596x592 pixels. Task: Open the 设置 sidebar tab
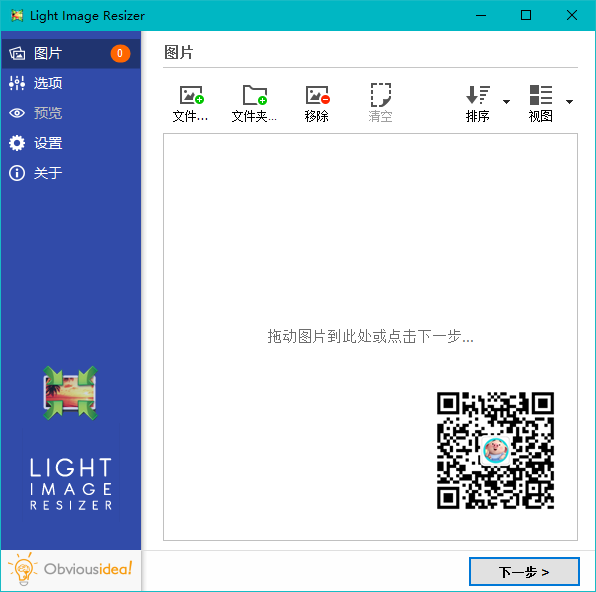[71, 143]
